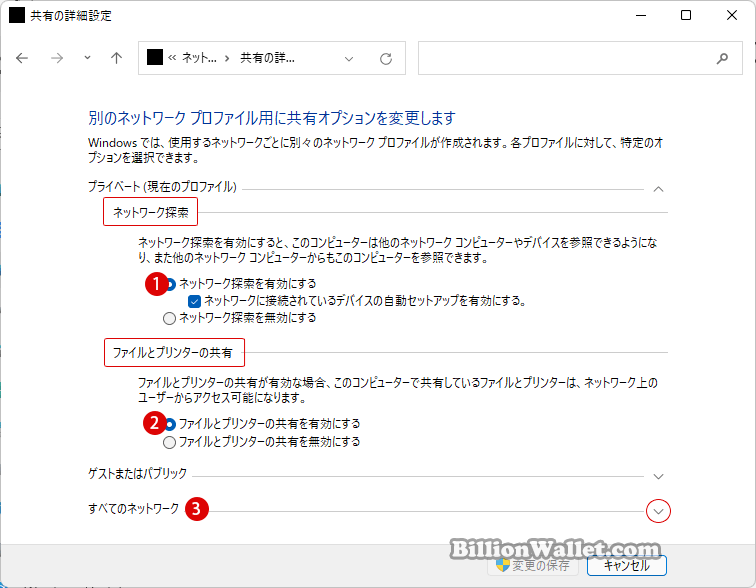
Task: Maximize the 共有の詳細設定 window
Action: 686,15
